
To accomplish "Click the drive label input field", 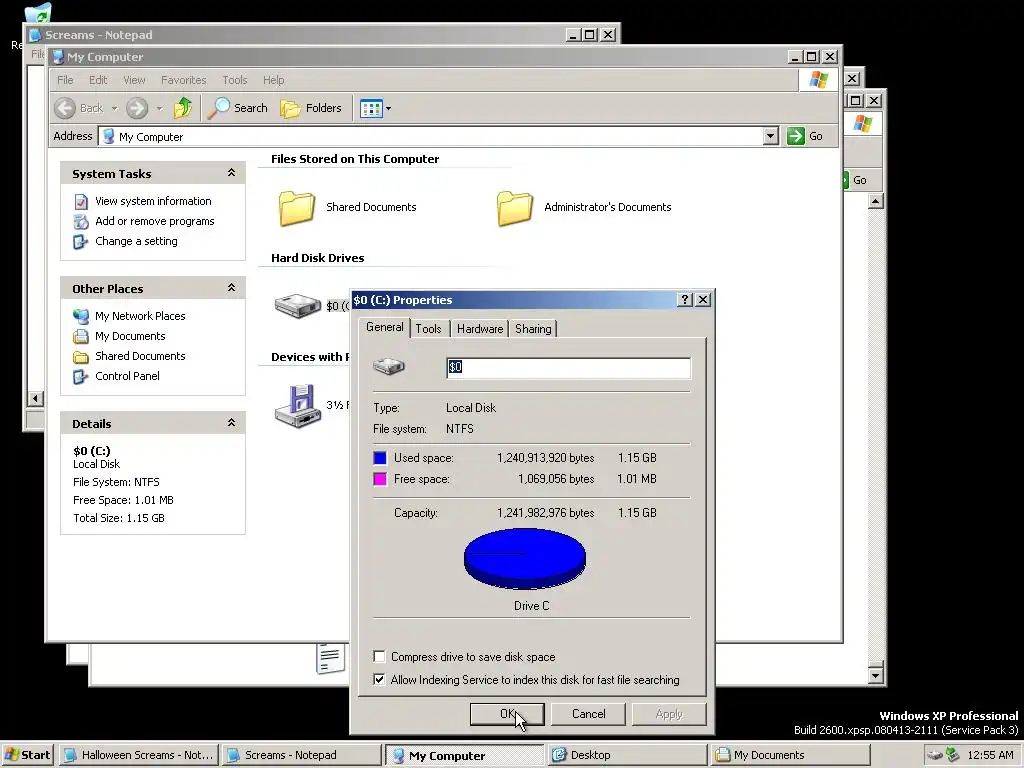I will (568, 367).
